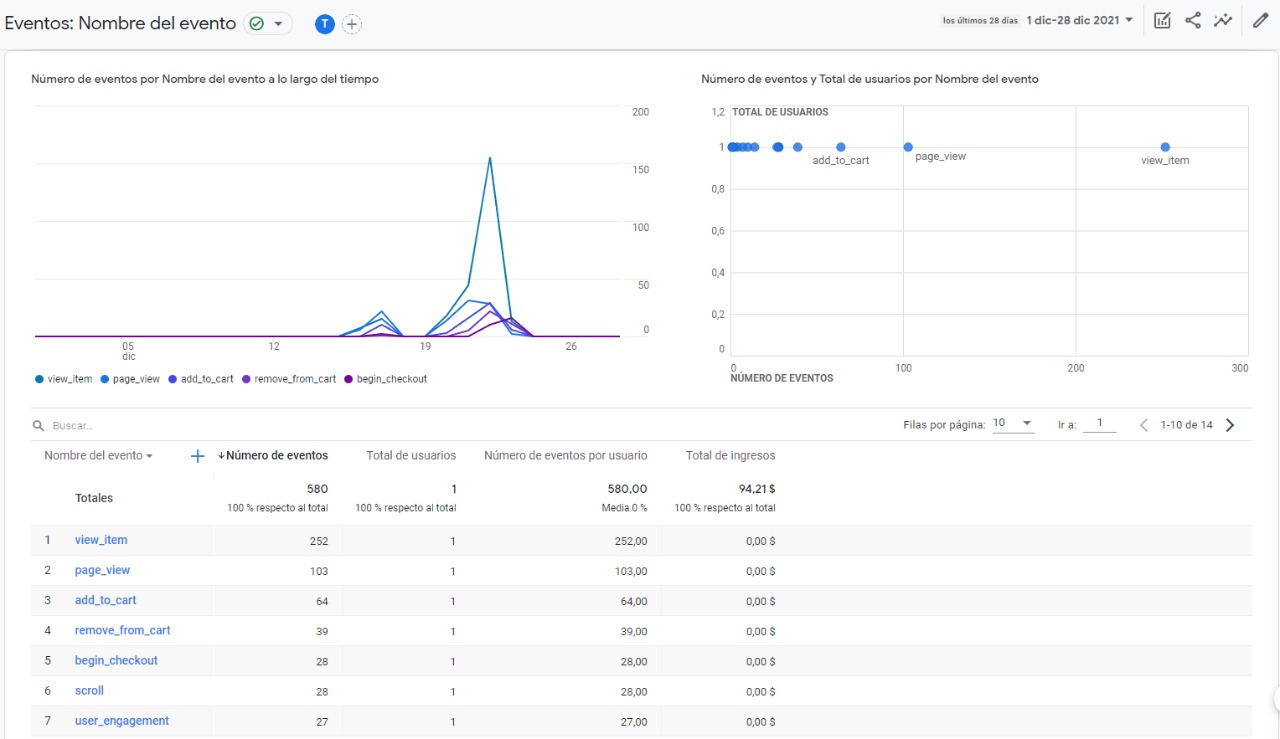The width and height of the screenshot is (1280, 739).
Task: Sort by Total de usuarios column
Action: (411, 455)
